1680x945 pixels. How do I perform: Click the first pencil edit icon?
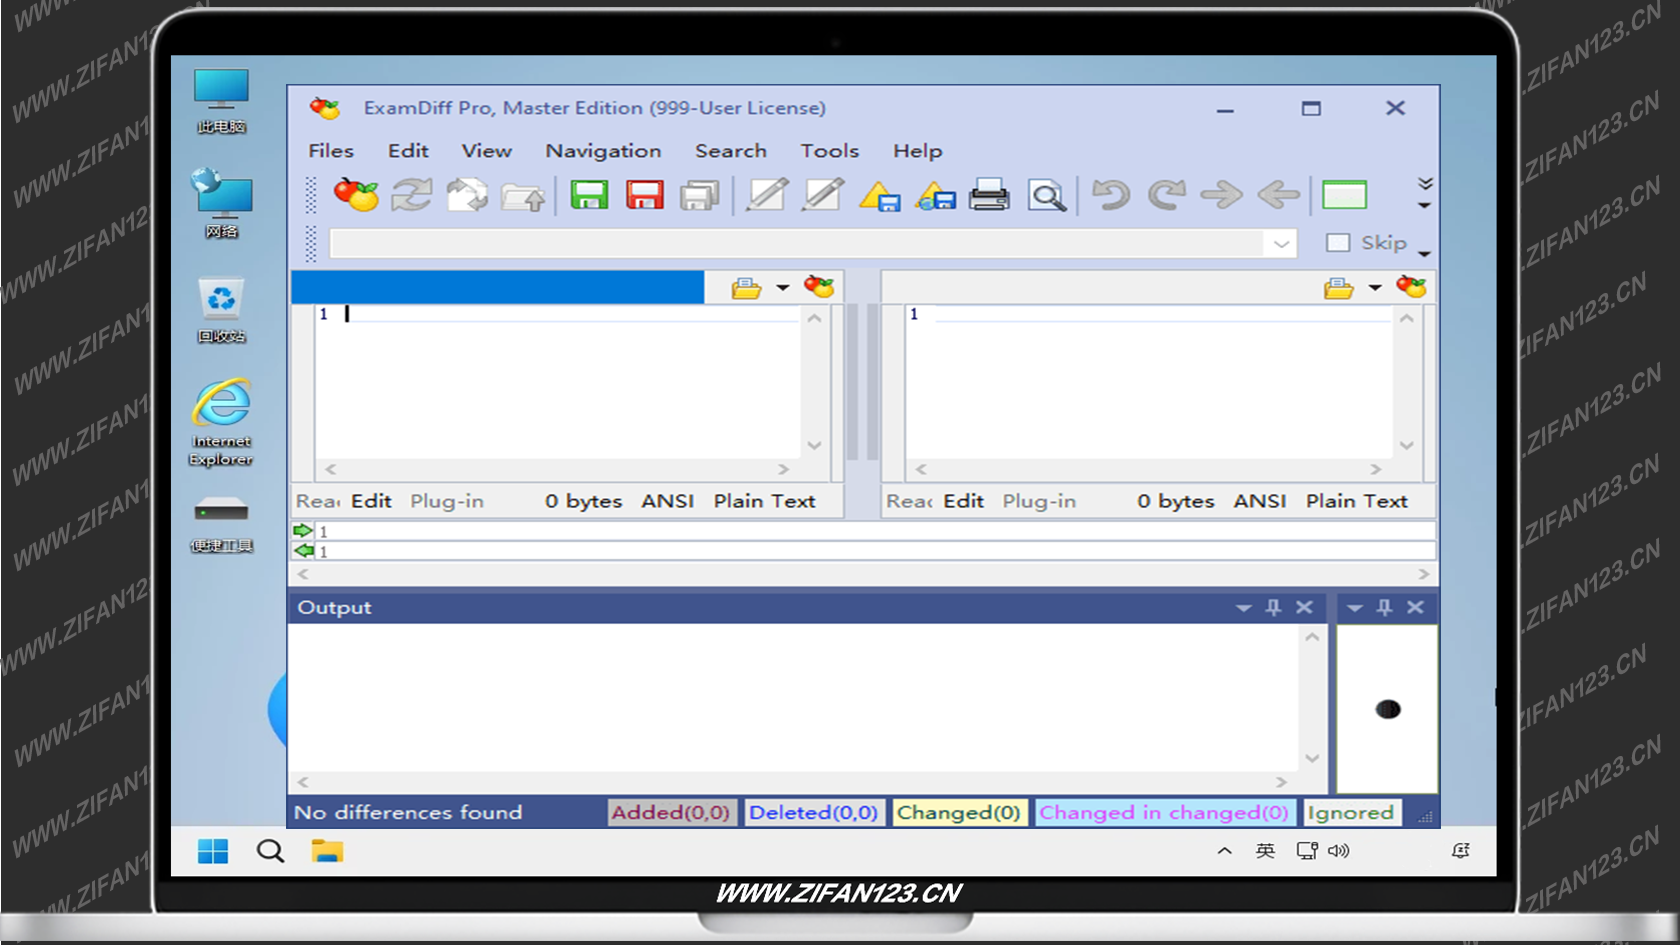pyautogui.click(x=767, y=195)
